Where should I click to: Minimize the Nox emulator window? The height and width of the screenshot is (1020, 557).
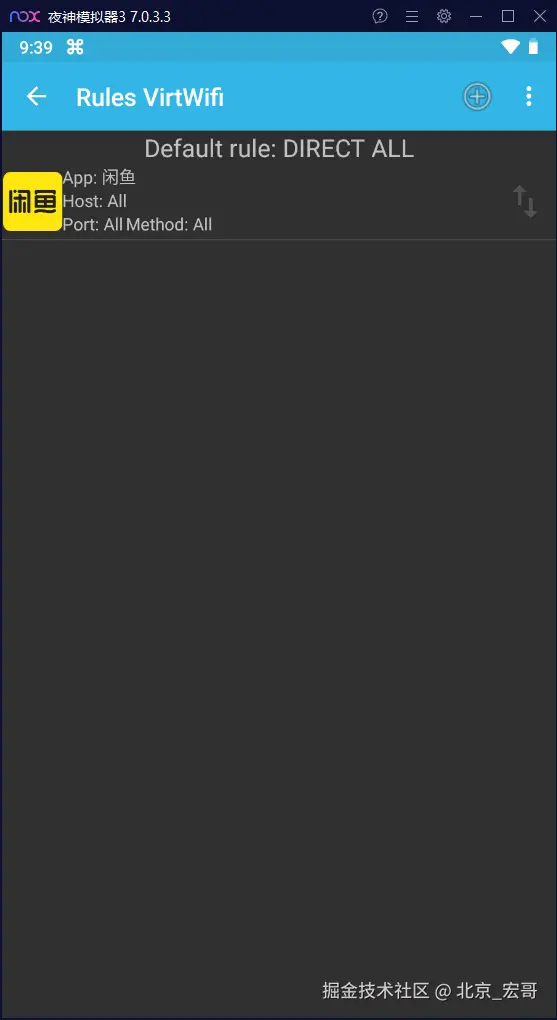(476, 16)
